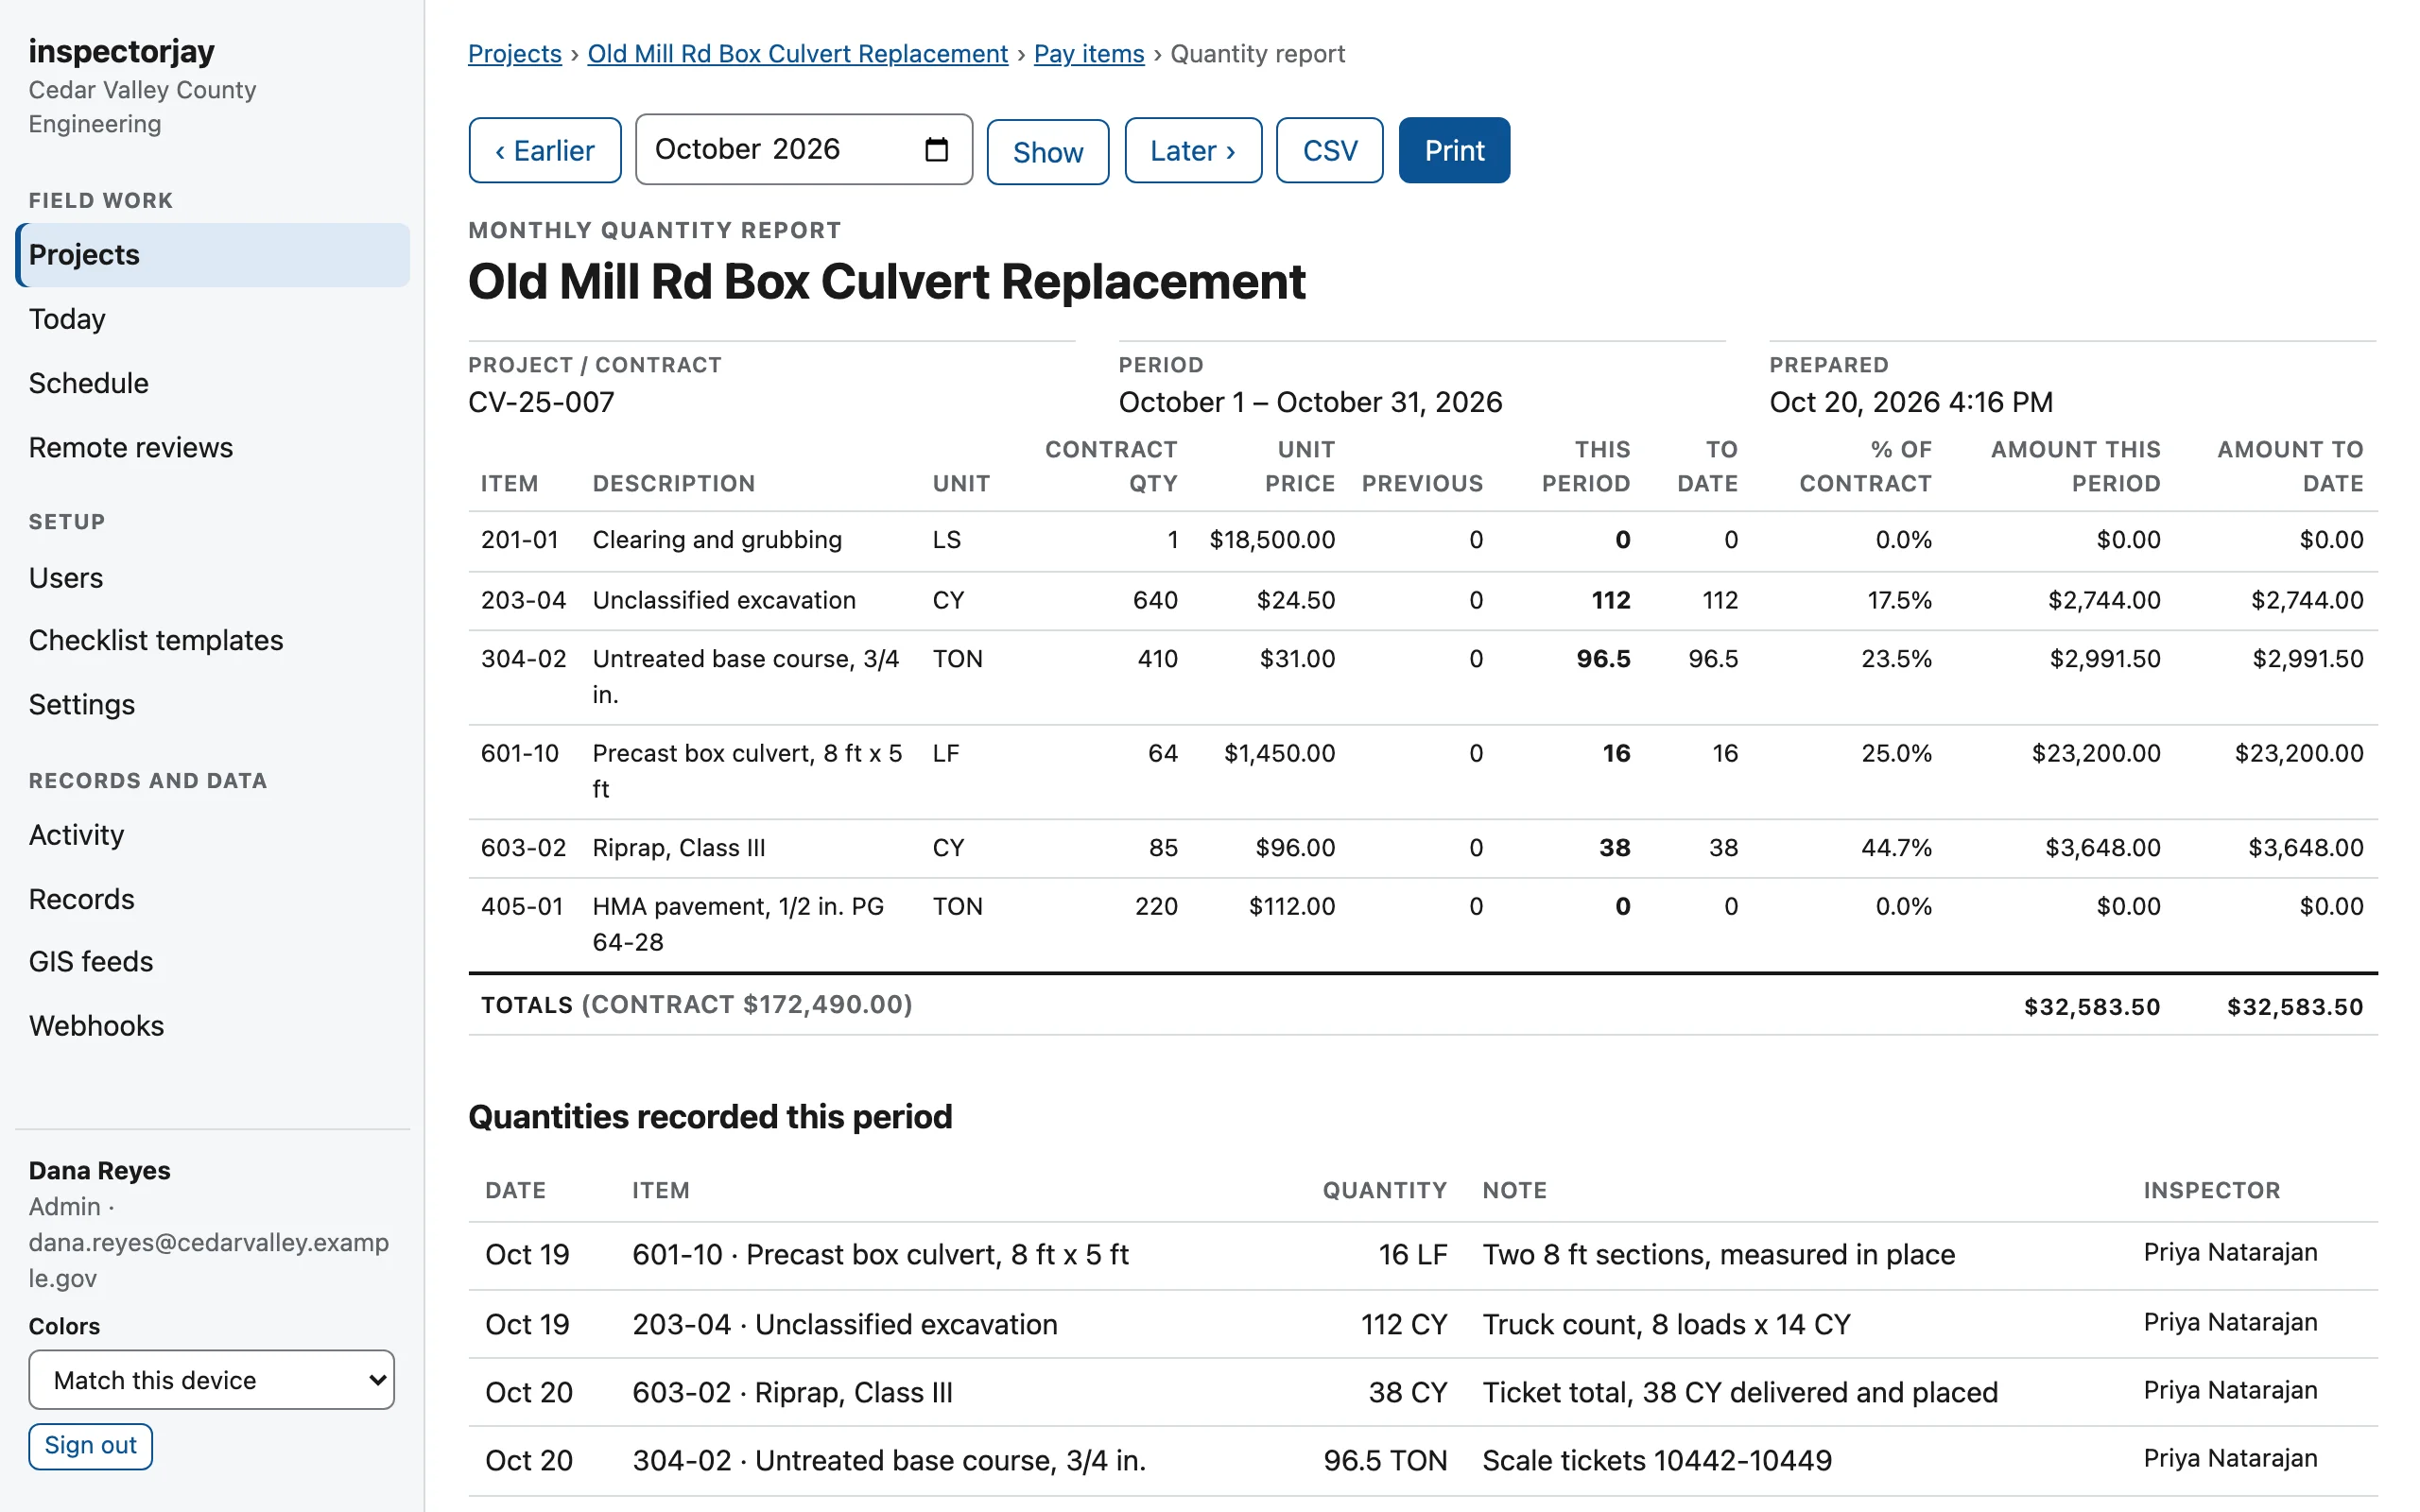Click the $23,200.00 amount this period cell
The height and width of the screenshot is (1512, 2420).
coord(2095,753)
